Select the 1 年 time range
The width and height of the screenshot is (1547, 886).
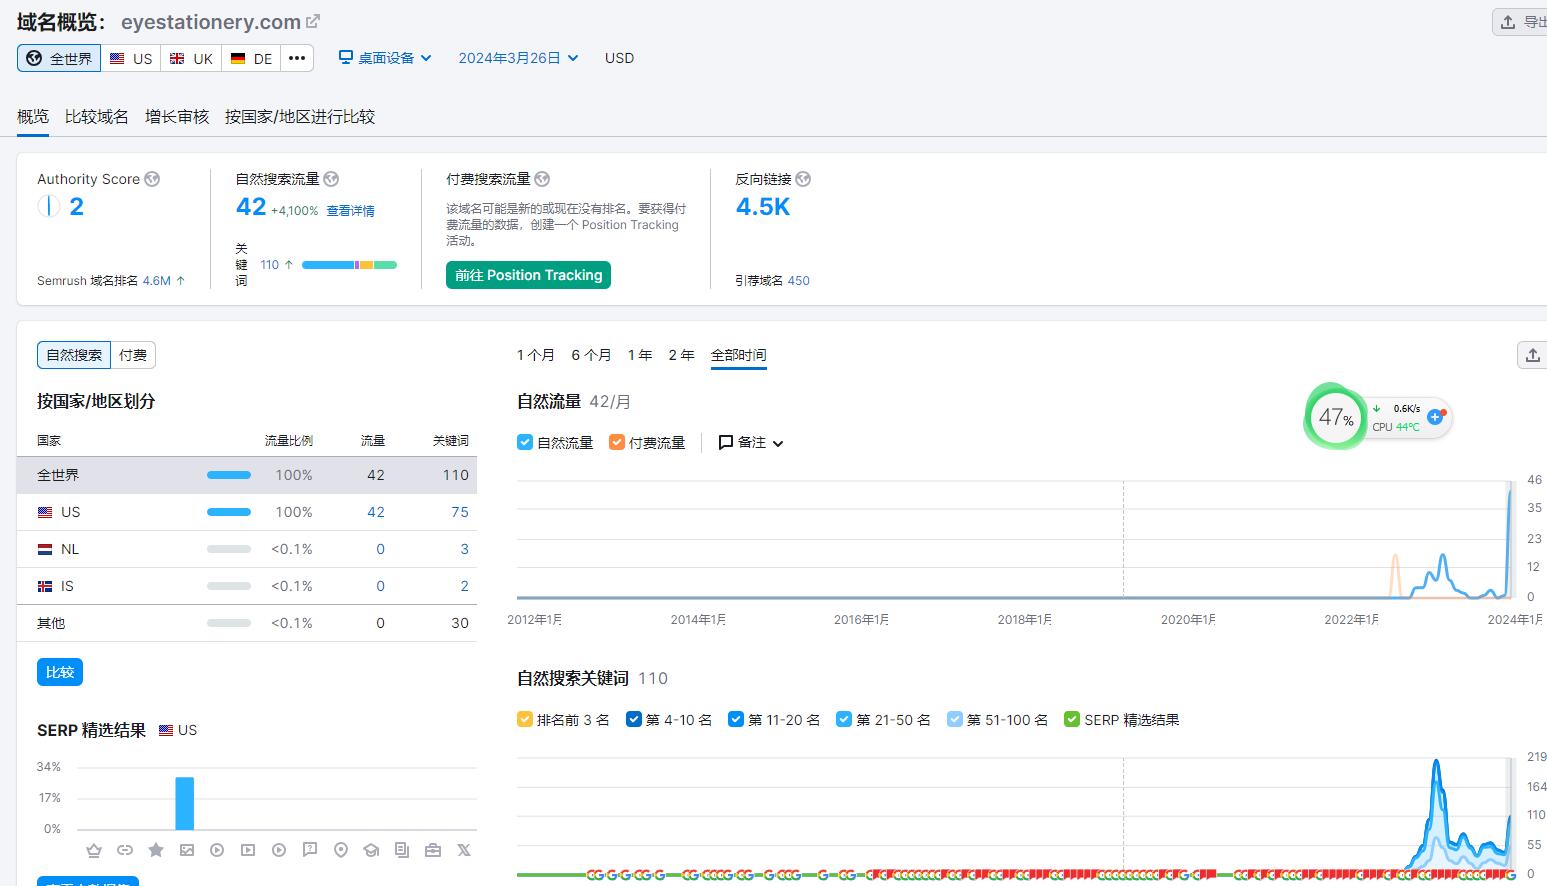click(x=640, y=355)
